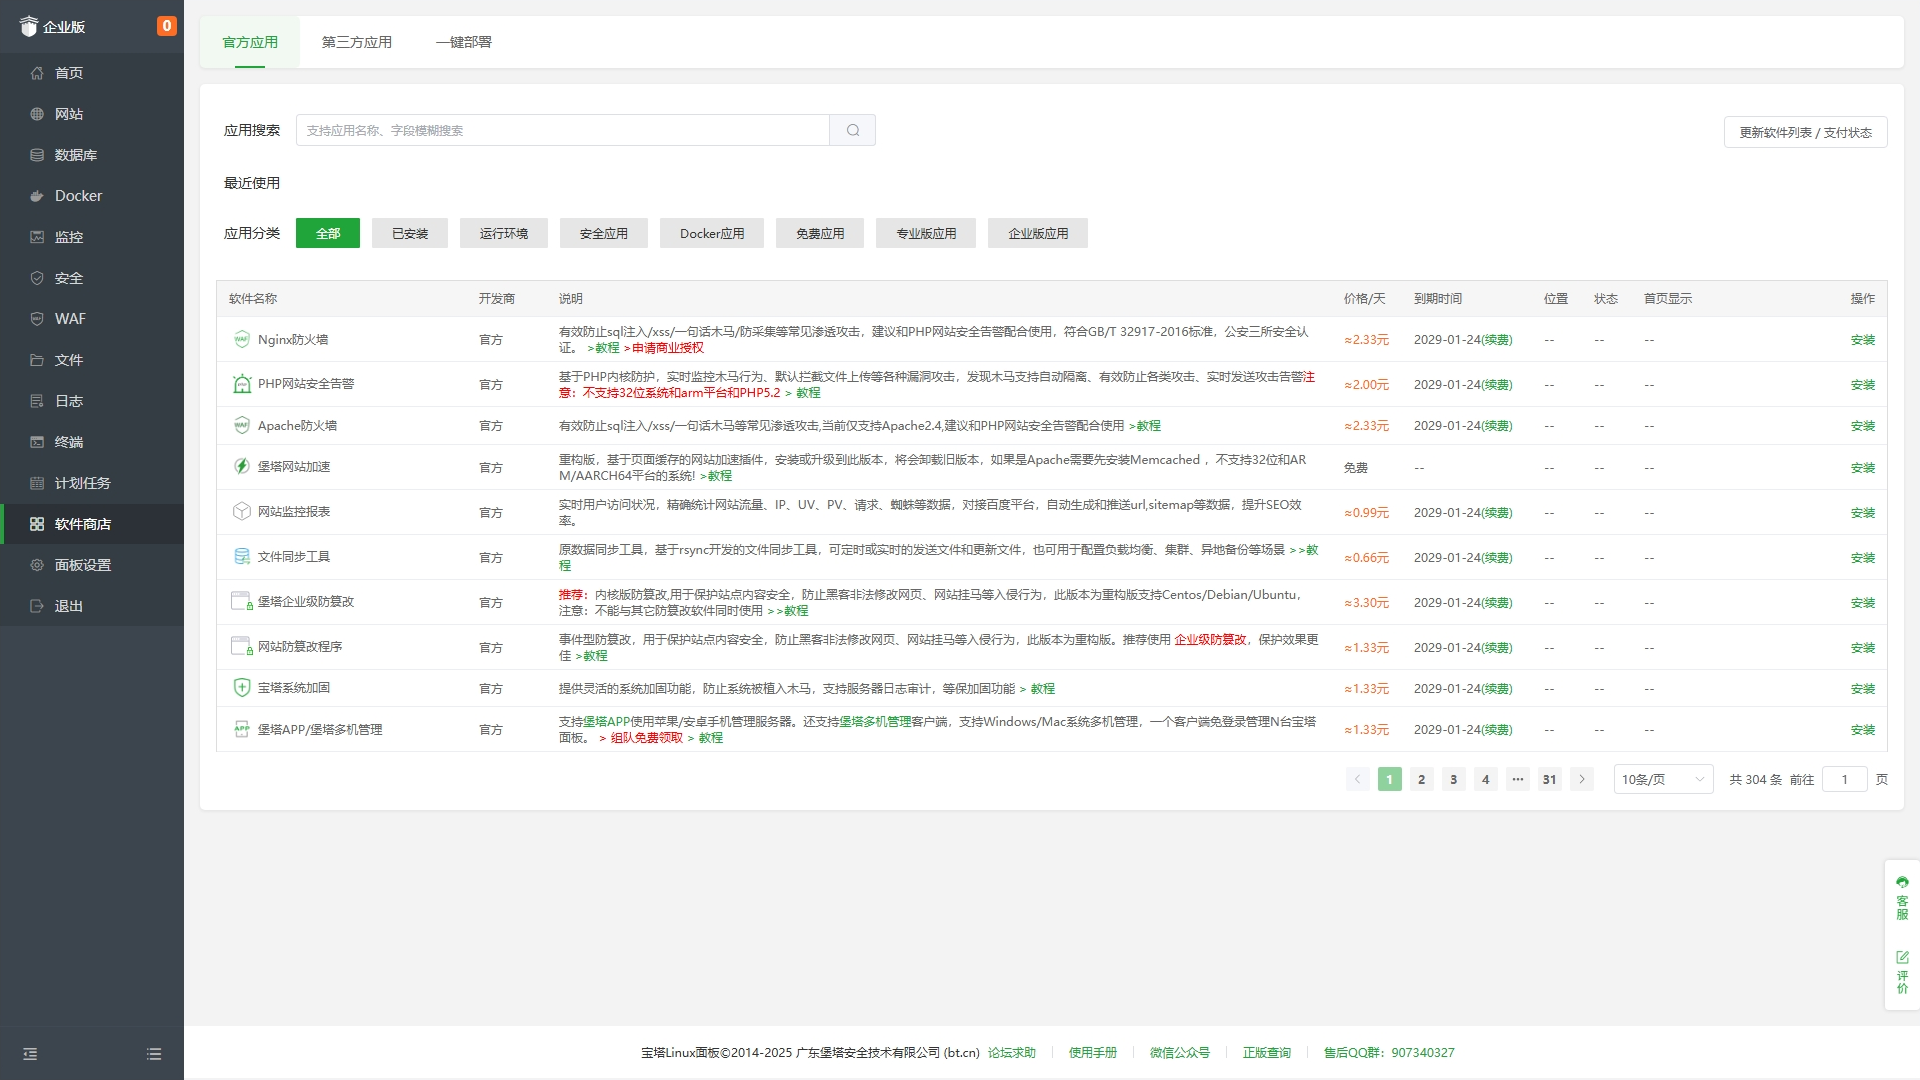Click the Nginx防火墙 app icon

241,339
